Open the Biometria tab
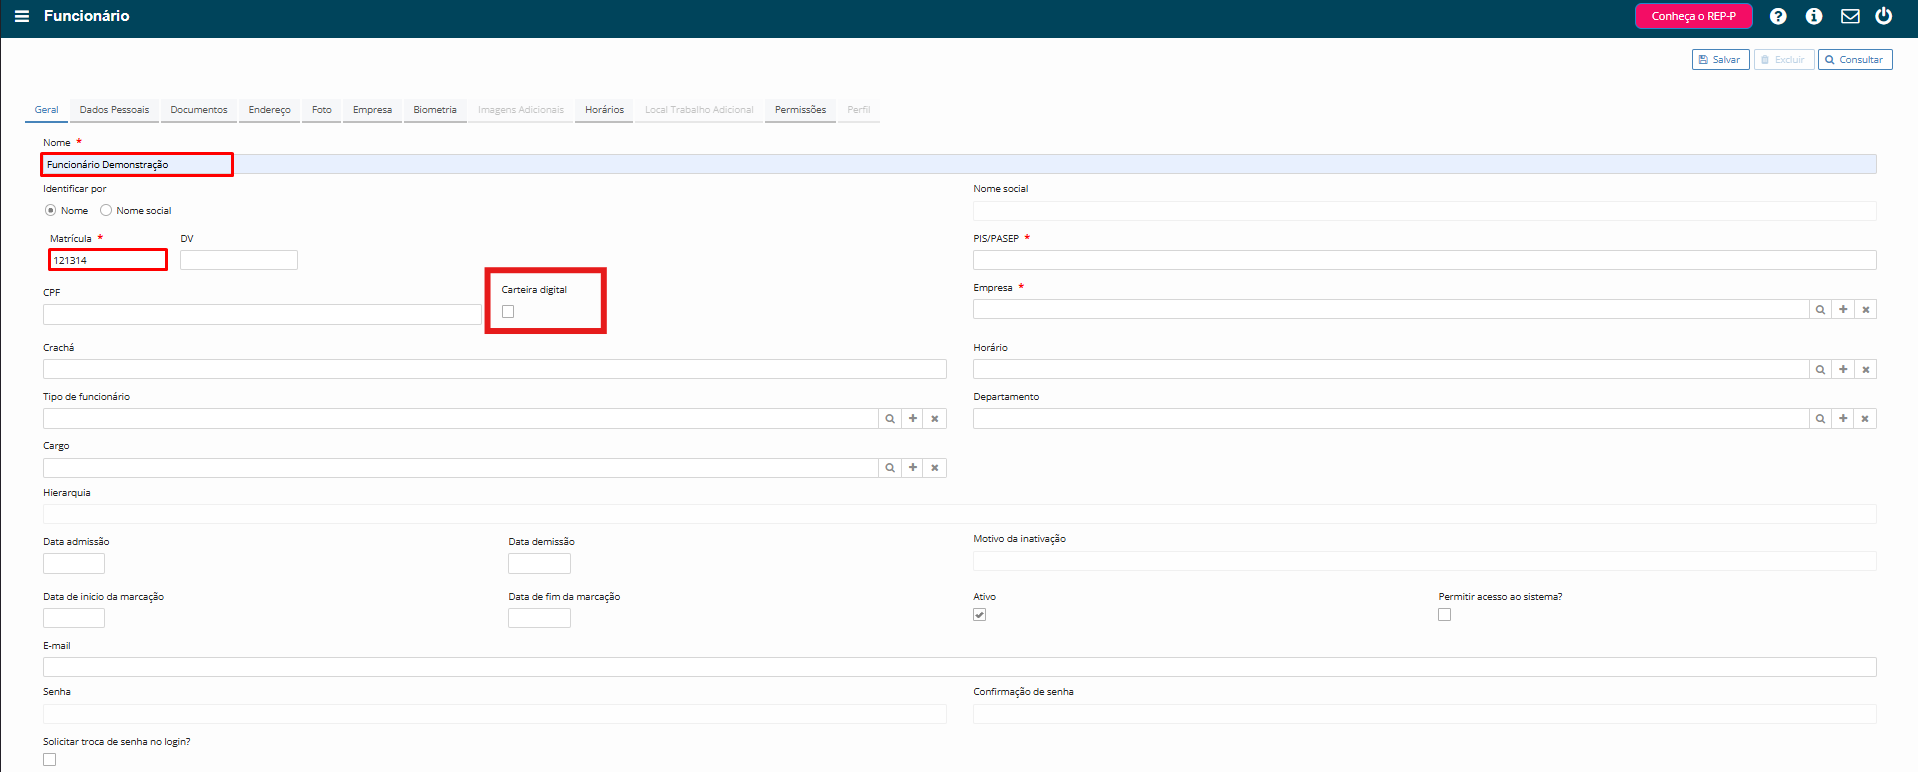The image size is (1918, 772). 435,110
